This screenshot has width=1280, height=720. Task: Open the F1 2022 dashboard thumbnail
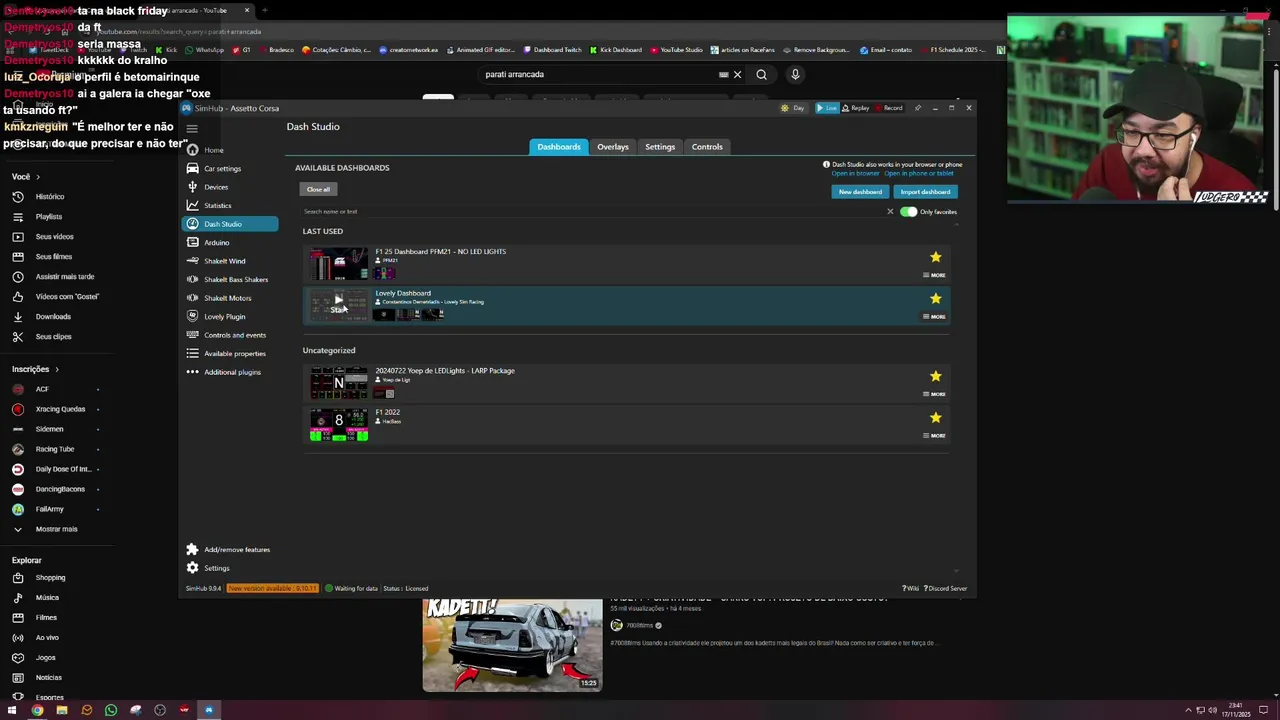[339, 425]
